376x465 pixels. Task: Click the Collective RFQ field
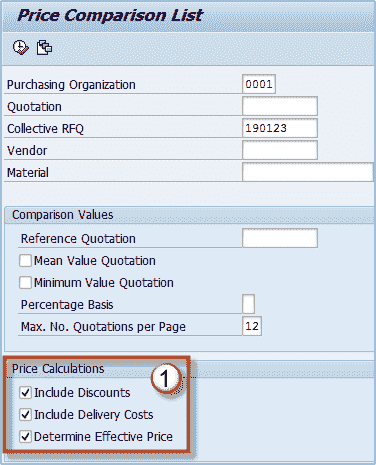point(280,128)
